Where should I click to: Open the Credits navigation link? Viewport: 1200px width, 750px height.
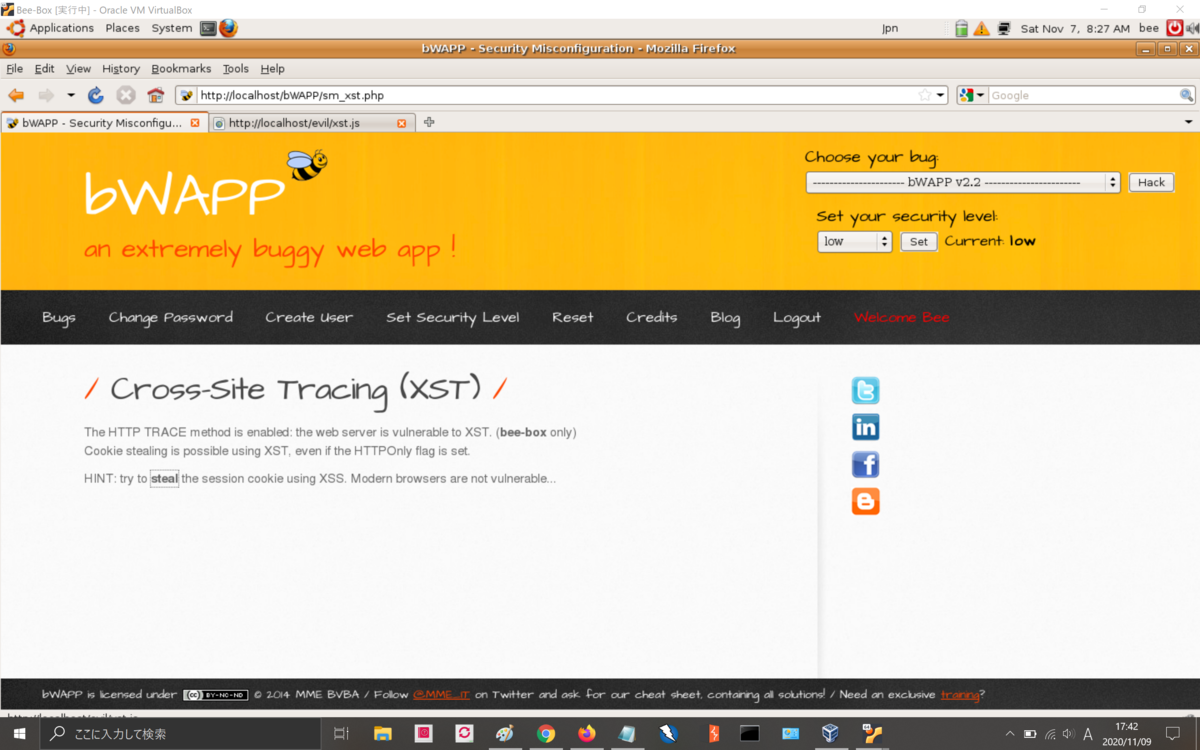coord(652,317)
